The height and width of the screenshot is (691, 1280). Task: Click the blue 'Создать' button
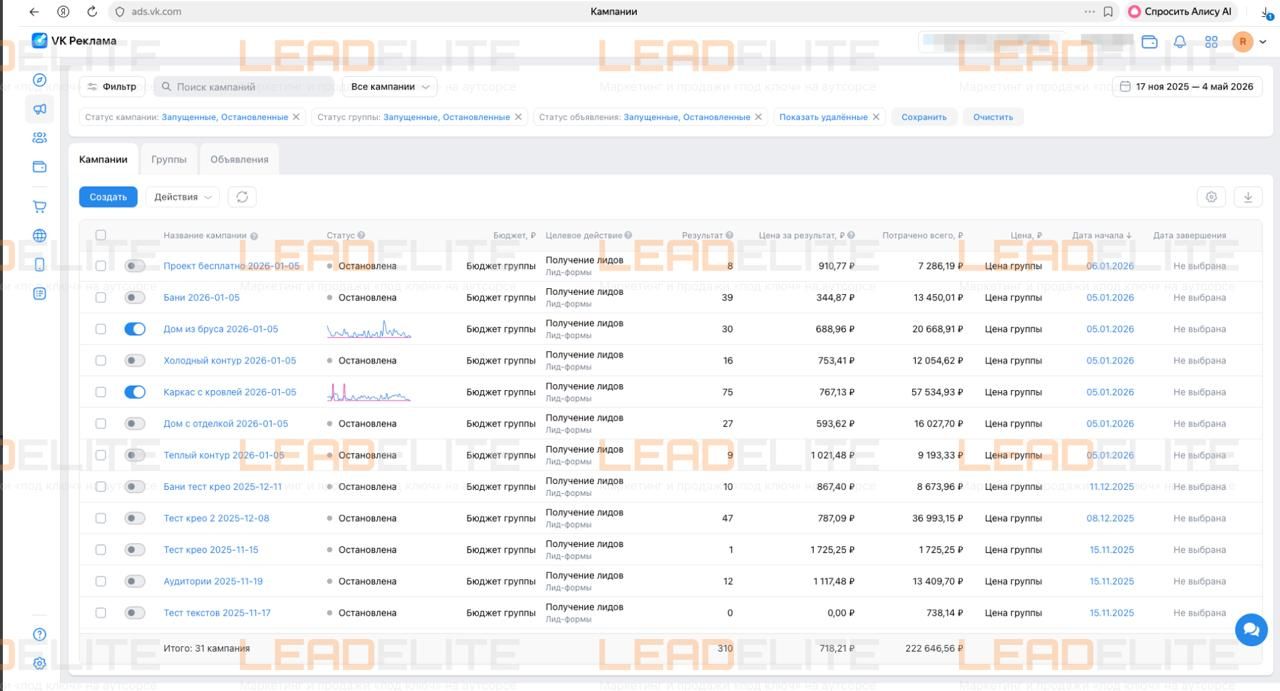(x=108, y=197)
